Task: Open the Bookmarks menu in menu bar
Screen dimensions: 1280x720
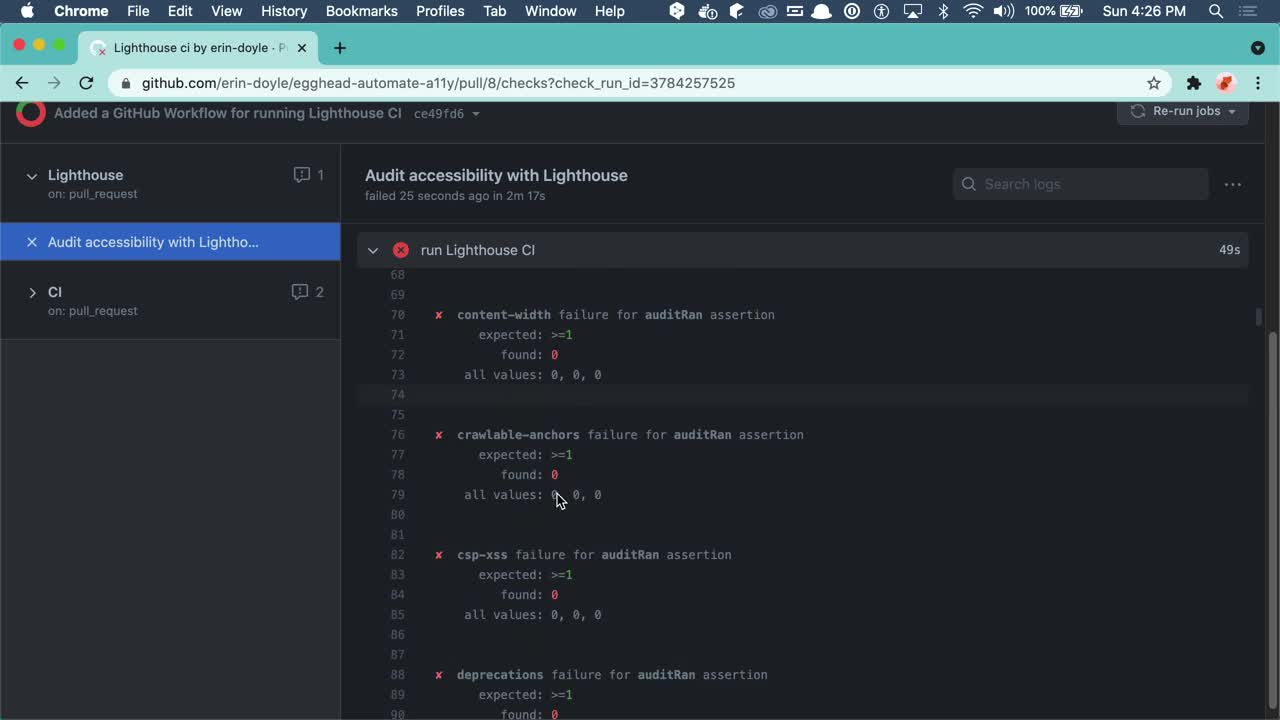Action: tap(361, 11)
